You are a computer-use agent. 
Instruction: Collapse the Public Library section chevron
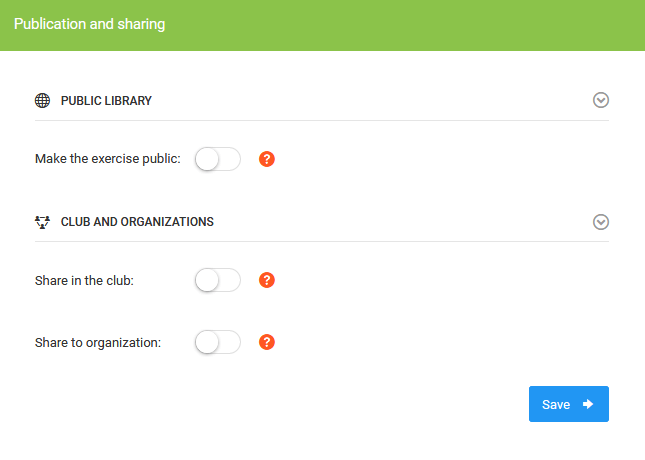click(x=601, y=100)
